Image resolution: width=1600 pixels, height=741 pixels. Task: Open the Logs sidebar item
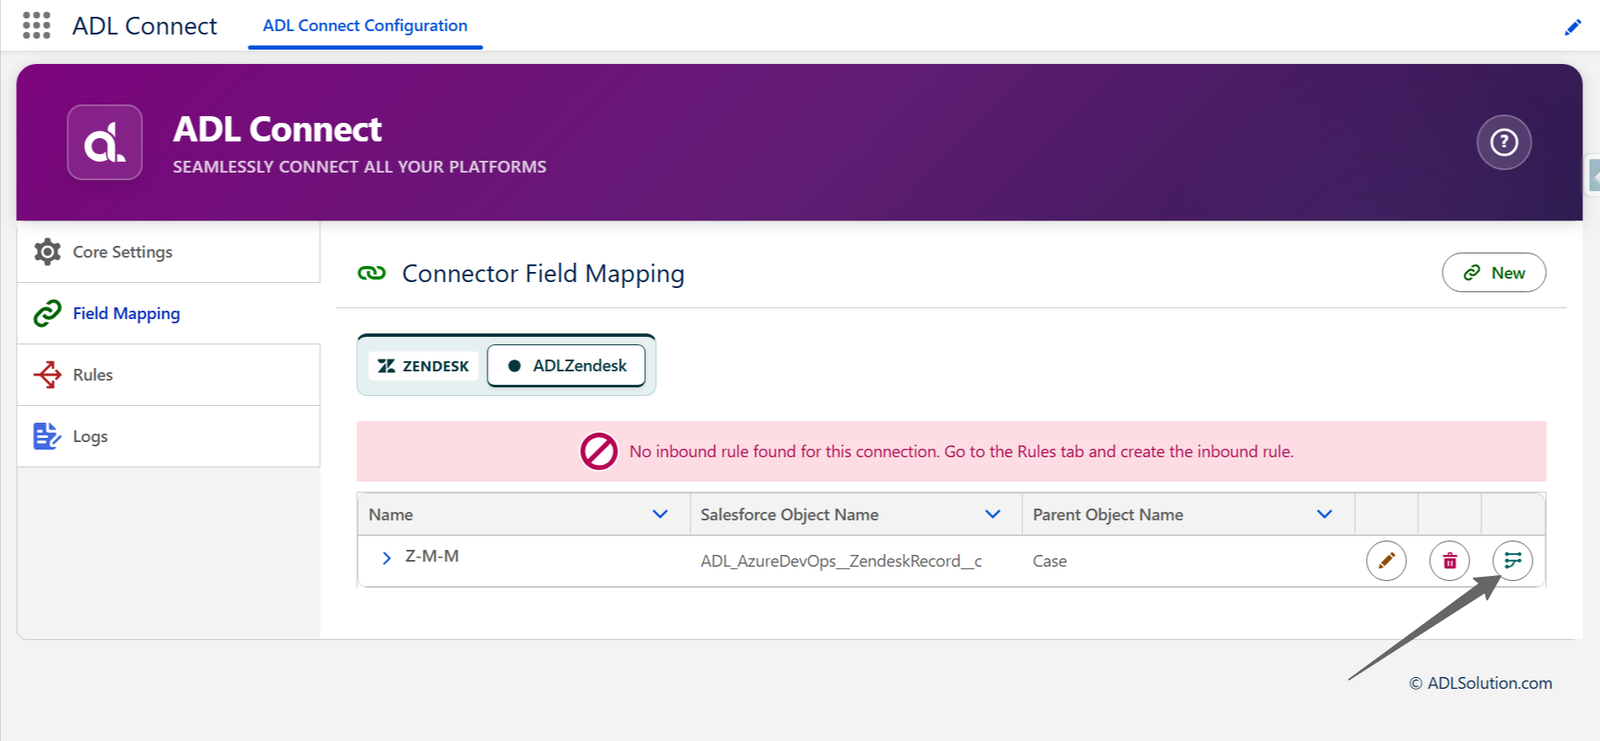pyautogui.click(x=168, y=436)
